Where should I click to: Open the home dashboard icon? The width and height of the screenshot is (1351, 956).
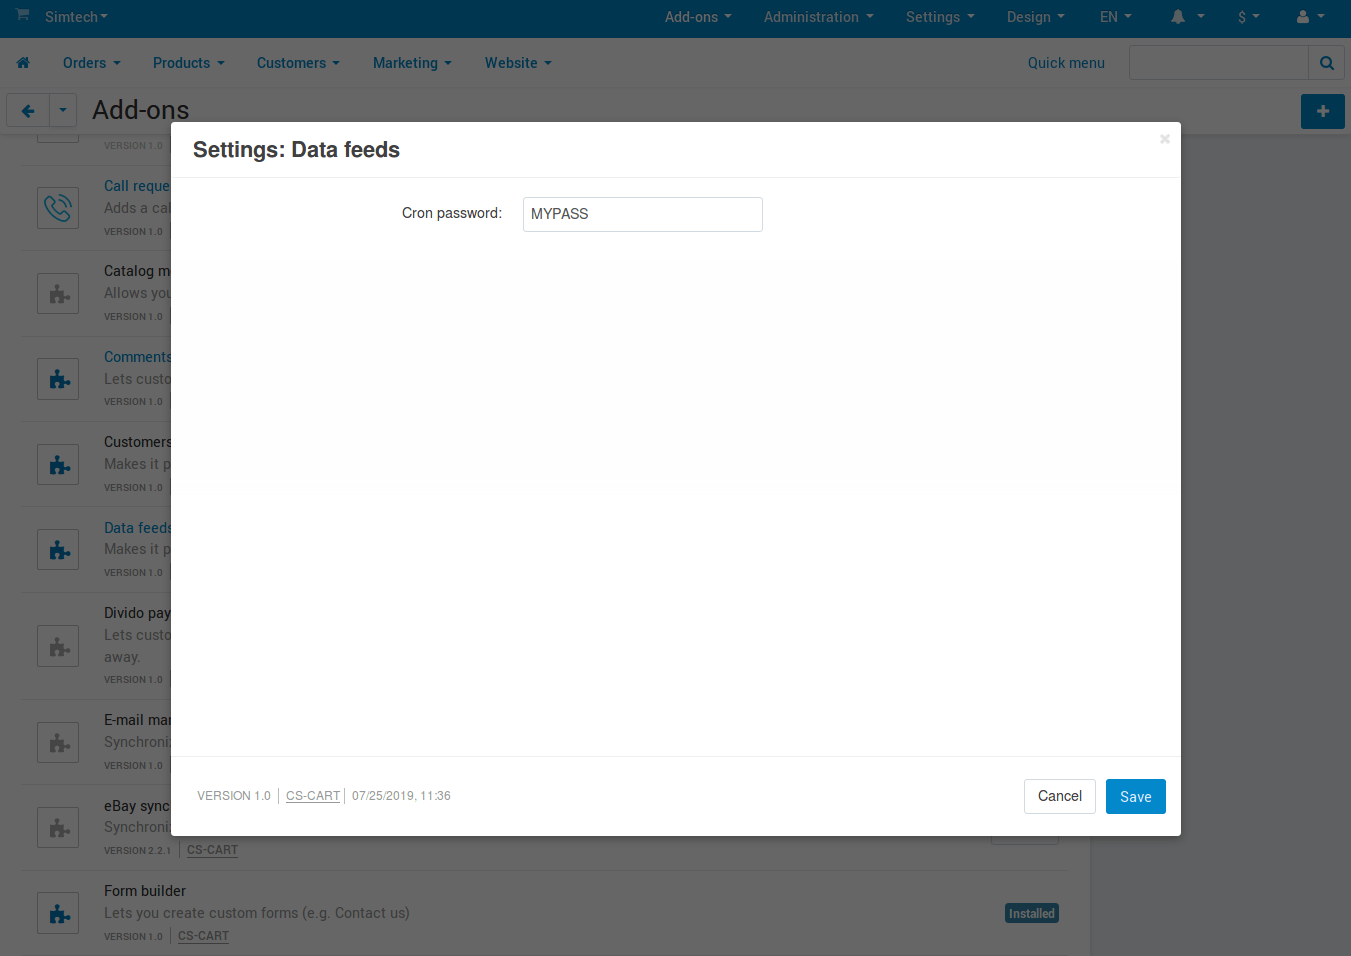point(23,62)
